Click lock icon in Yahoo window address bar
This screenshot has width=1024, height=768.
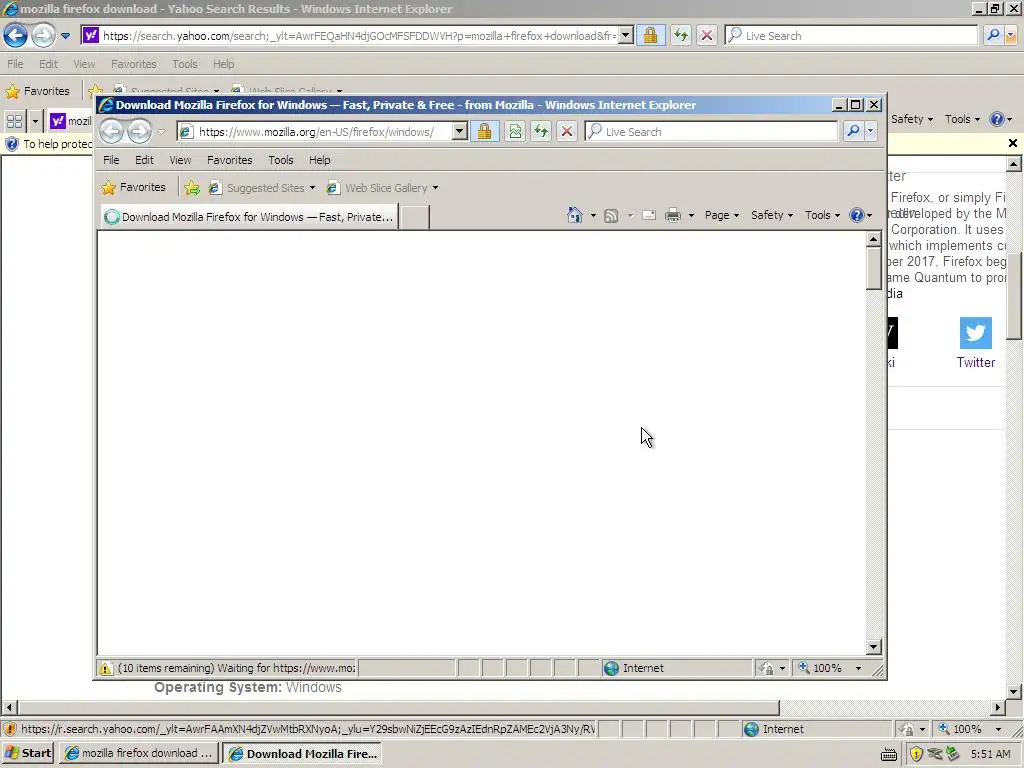click(650, 35)
